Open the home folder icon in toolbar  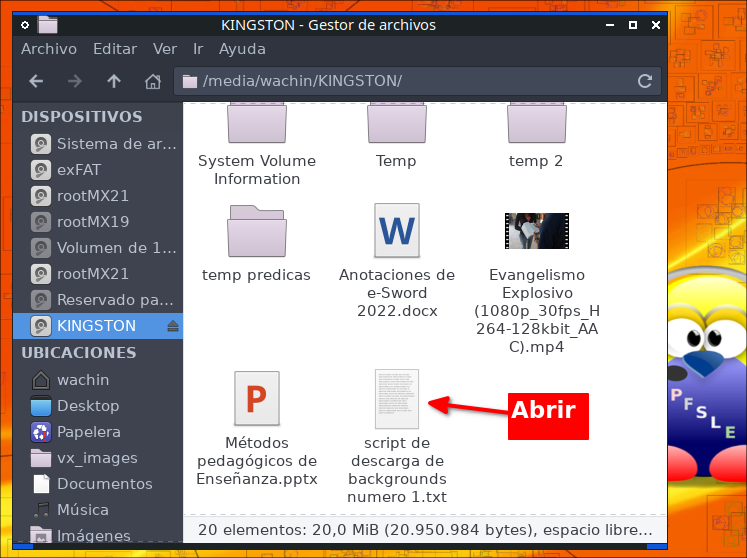point(153,81)
